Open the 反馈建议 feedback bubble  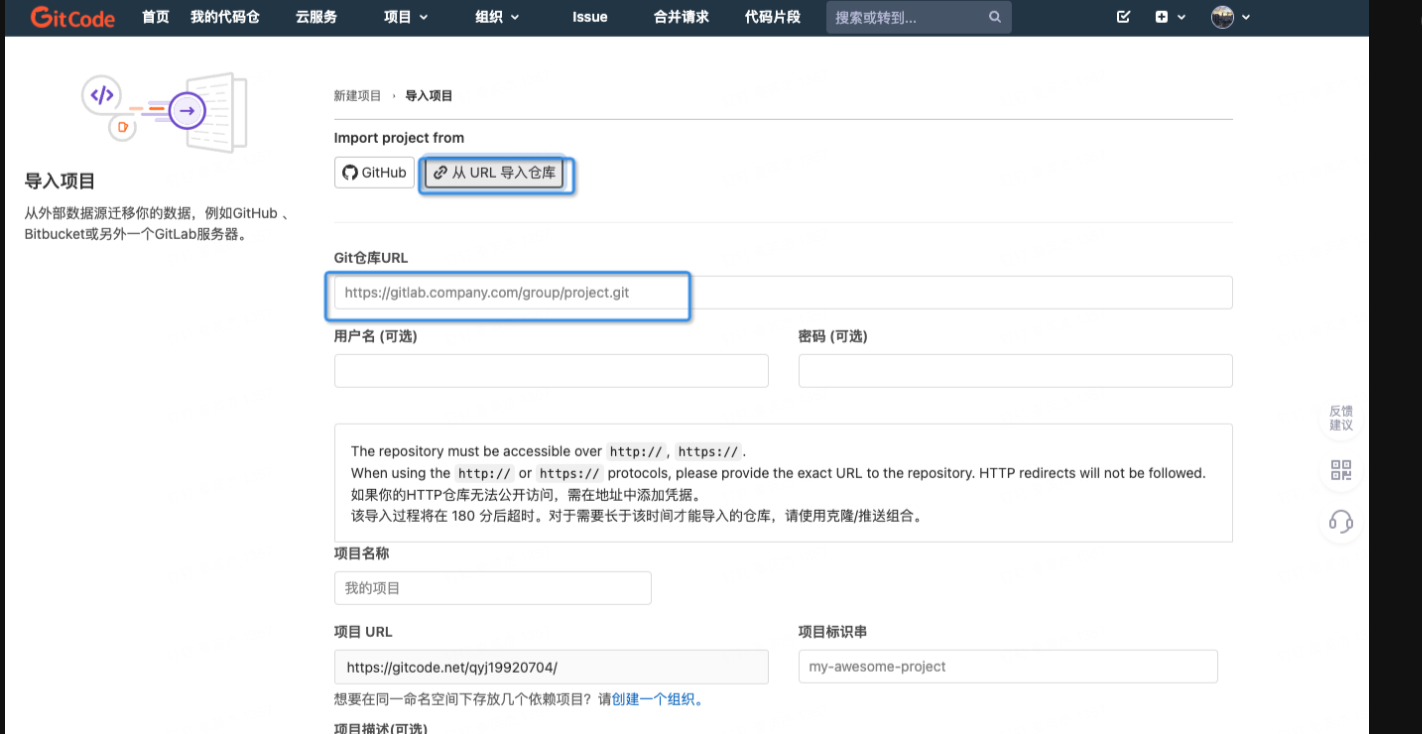(x=1340, y=416)
